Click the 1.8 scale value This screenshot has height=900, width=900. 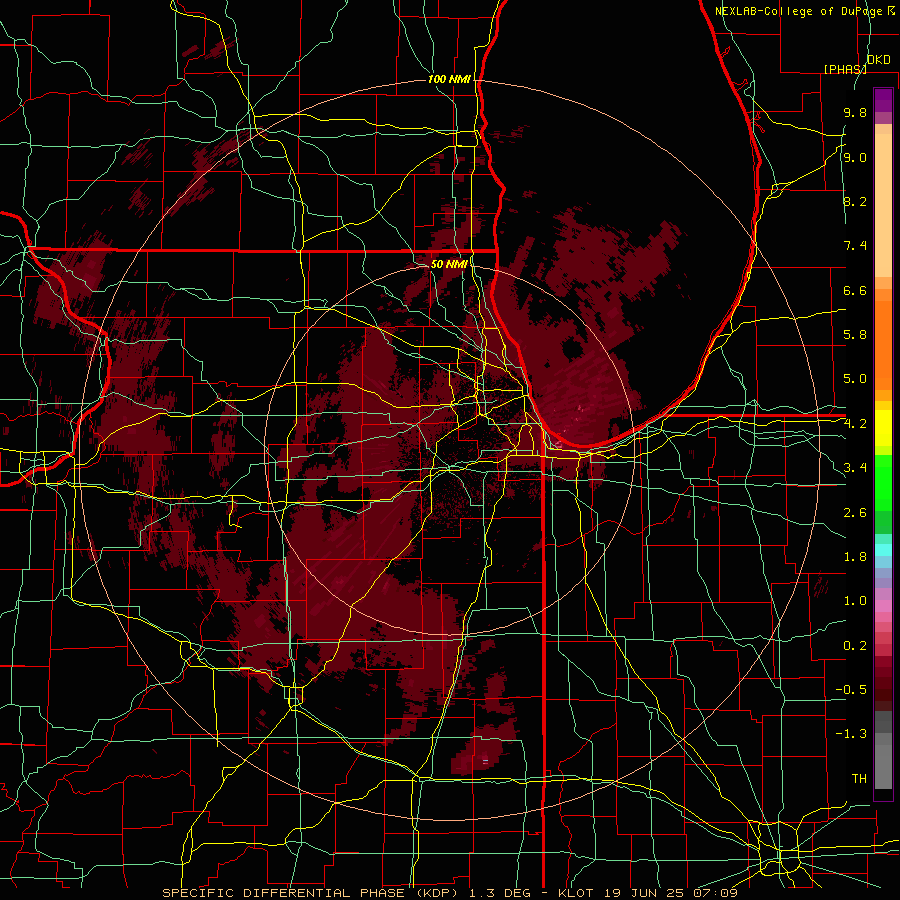coord(855,557)
